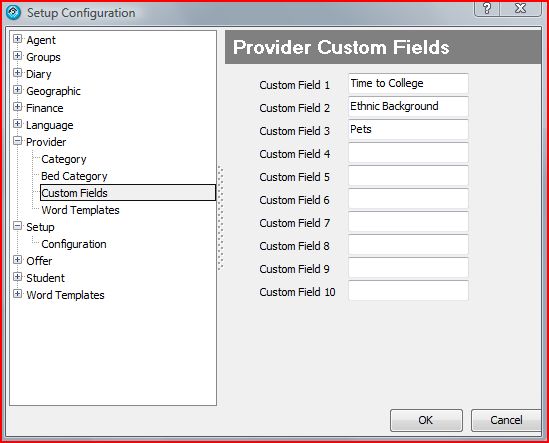The image size is (549, 443).
Task: Click the dotted splitter between panels
Action: [x=220, y=218]
